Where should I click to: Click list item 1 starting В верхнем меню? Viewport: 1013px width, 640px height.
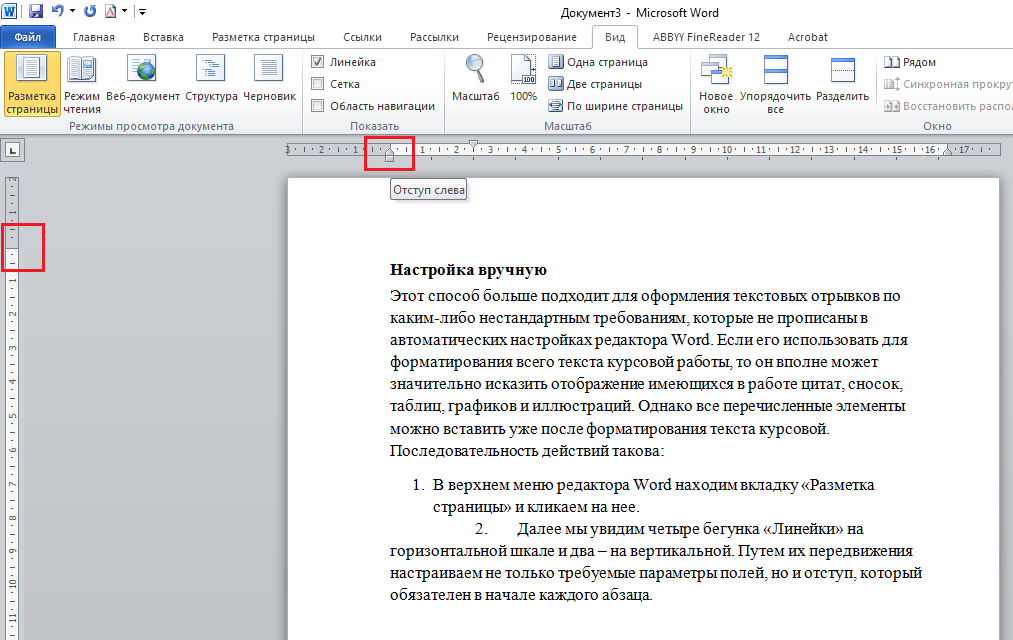[x=643, y=495]
